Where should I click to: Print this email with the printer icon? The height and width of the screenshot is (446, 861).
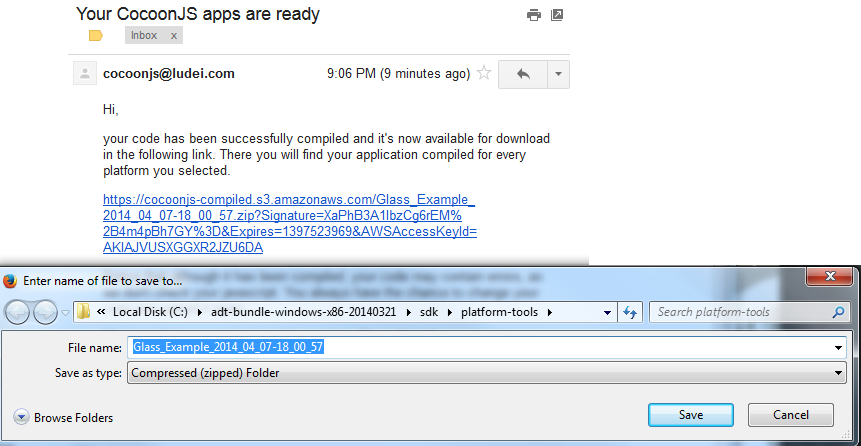pos(534,15)
